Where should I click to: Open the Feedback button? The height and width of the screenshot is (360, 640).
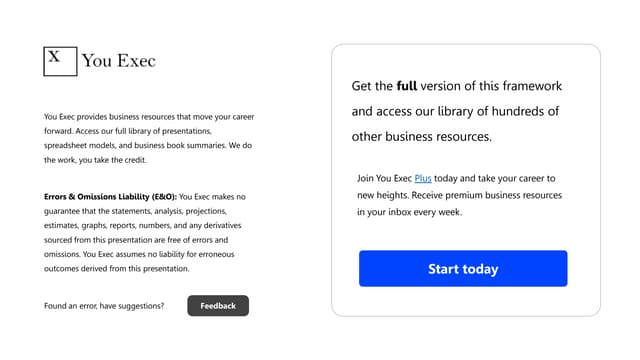[x=218, y=306]
